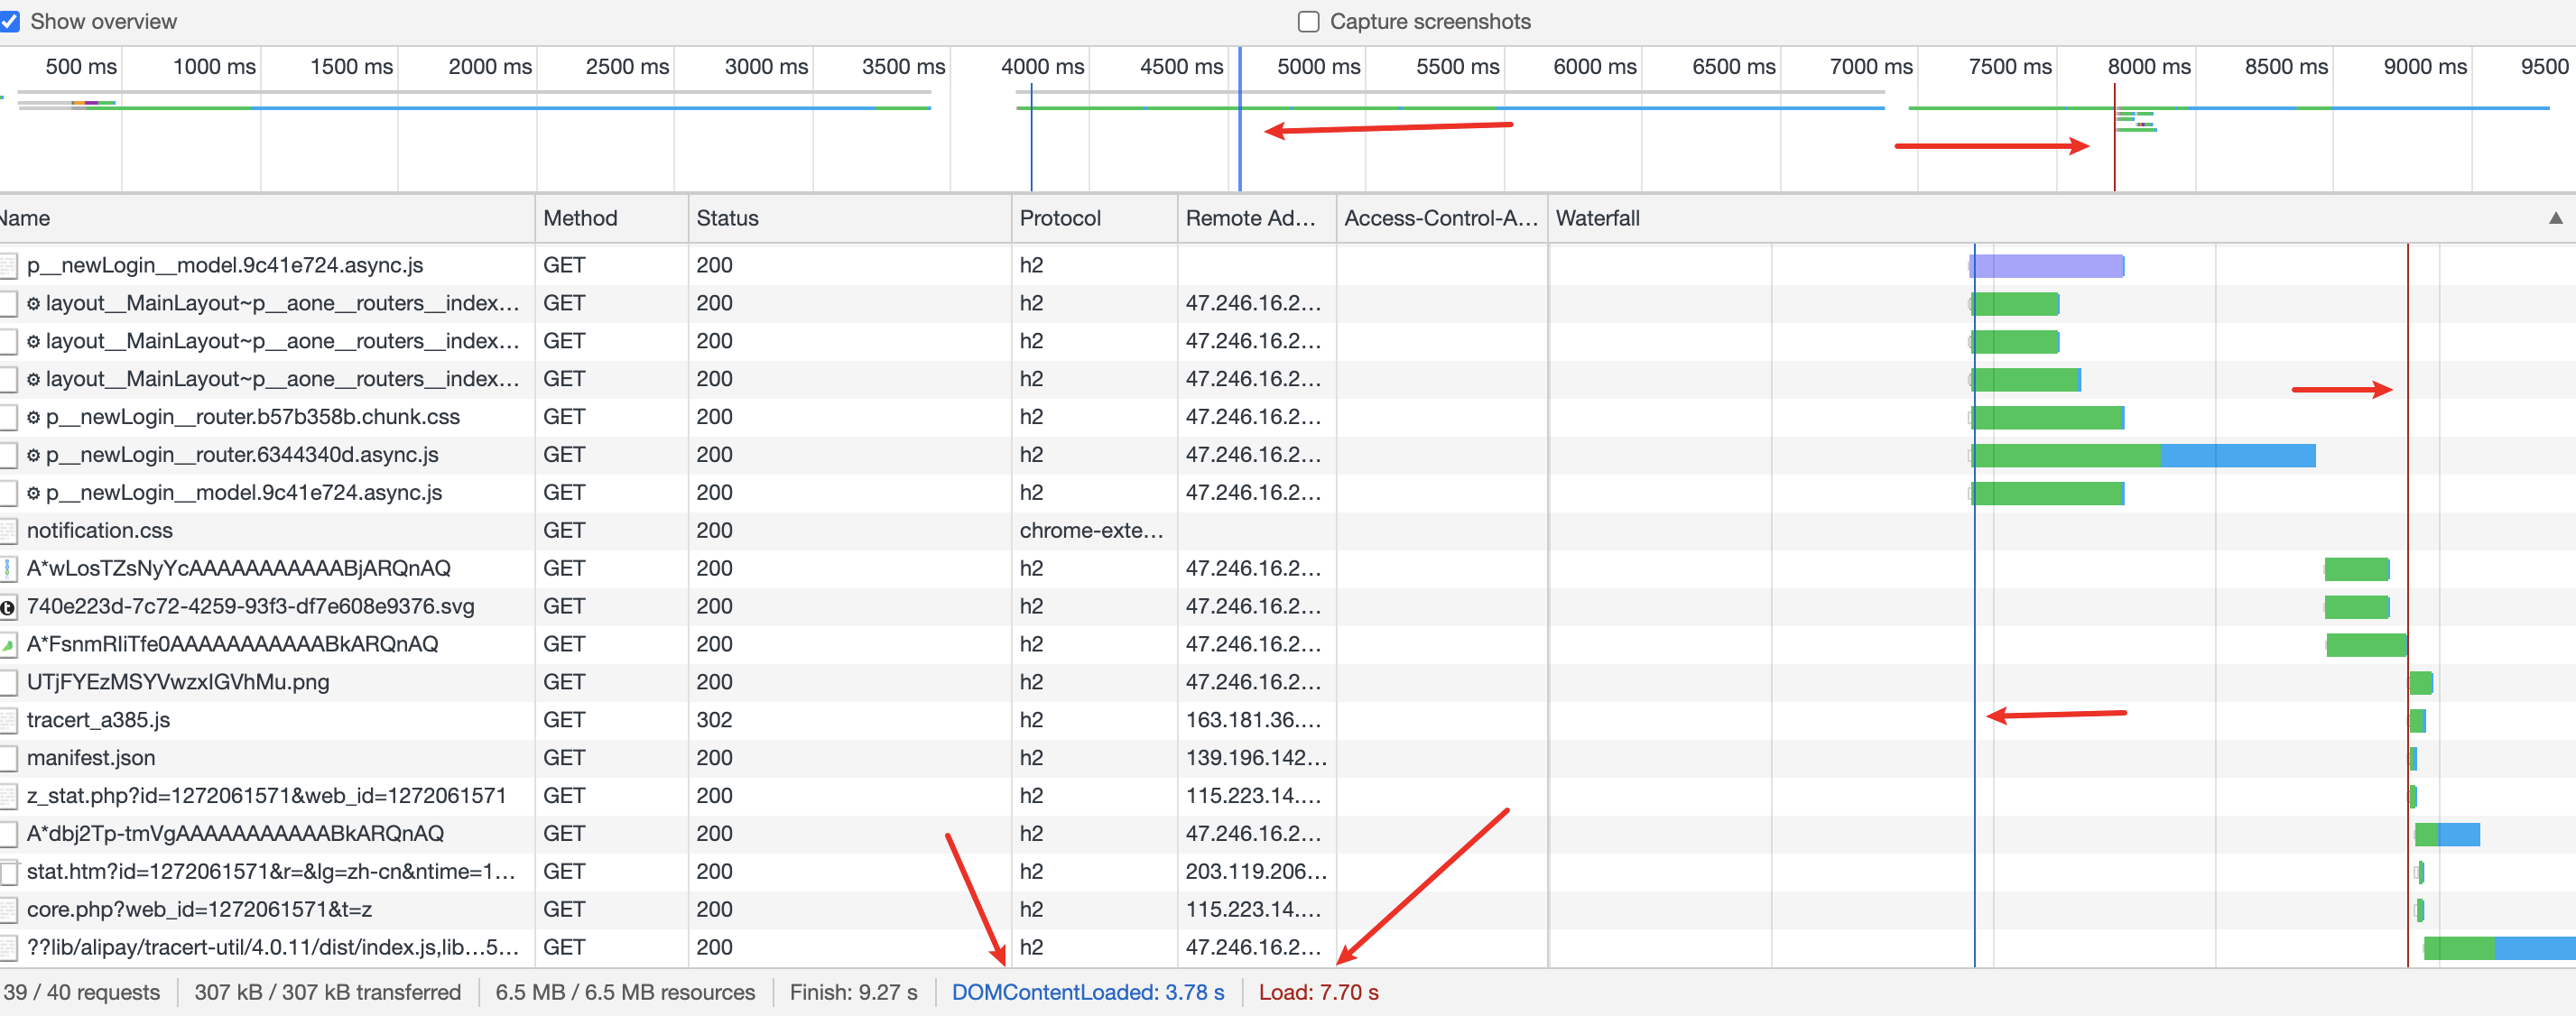The height and width of the screenshot is (1016, 2576).
Task: Click blue waterfall bar of router.6344340d.async.js
Action: click(2237, 455)
